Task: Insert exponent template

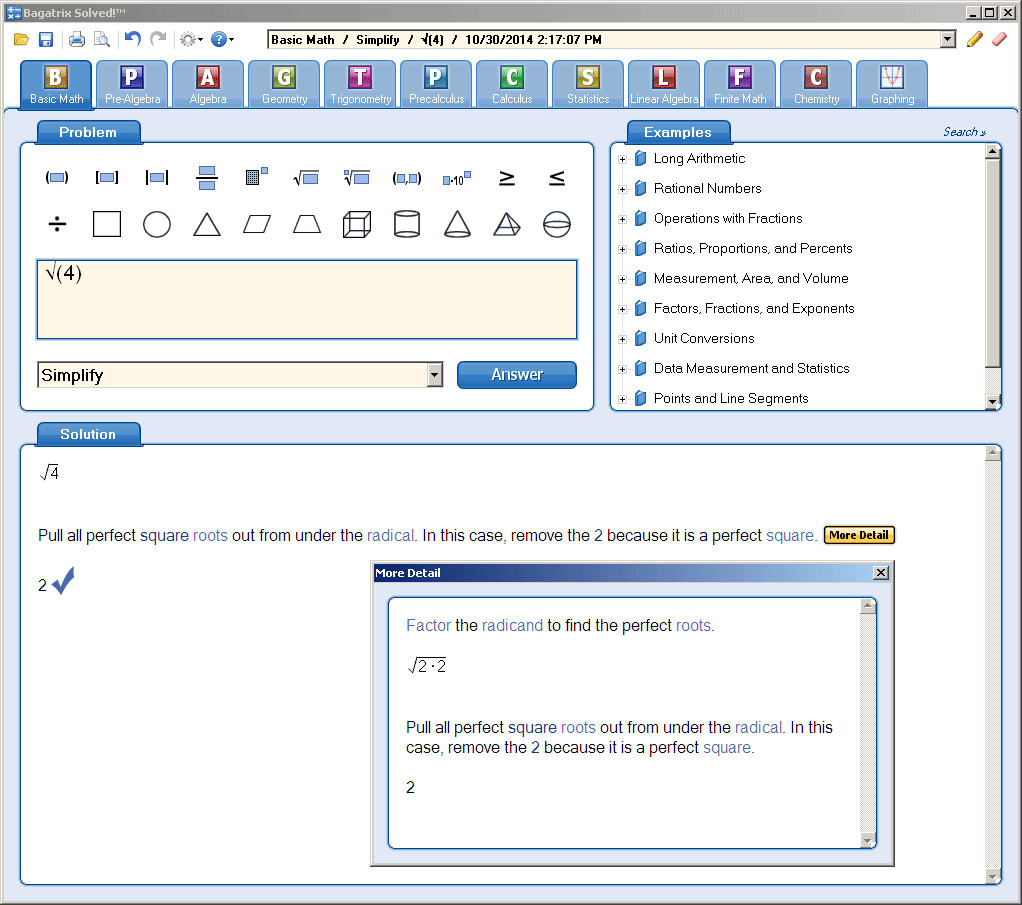Action: 257,177
